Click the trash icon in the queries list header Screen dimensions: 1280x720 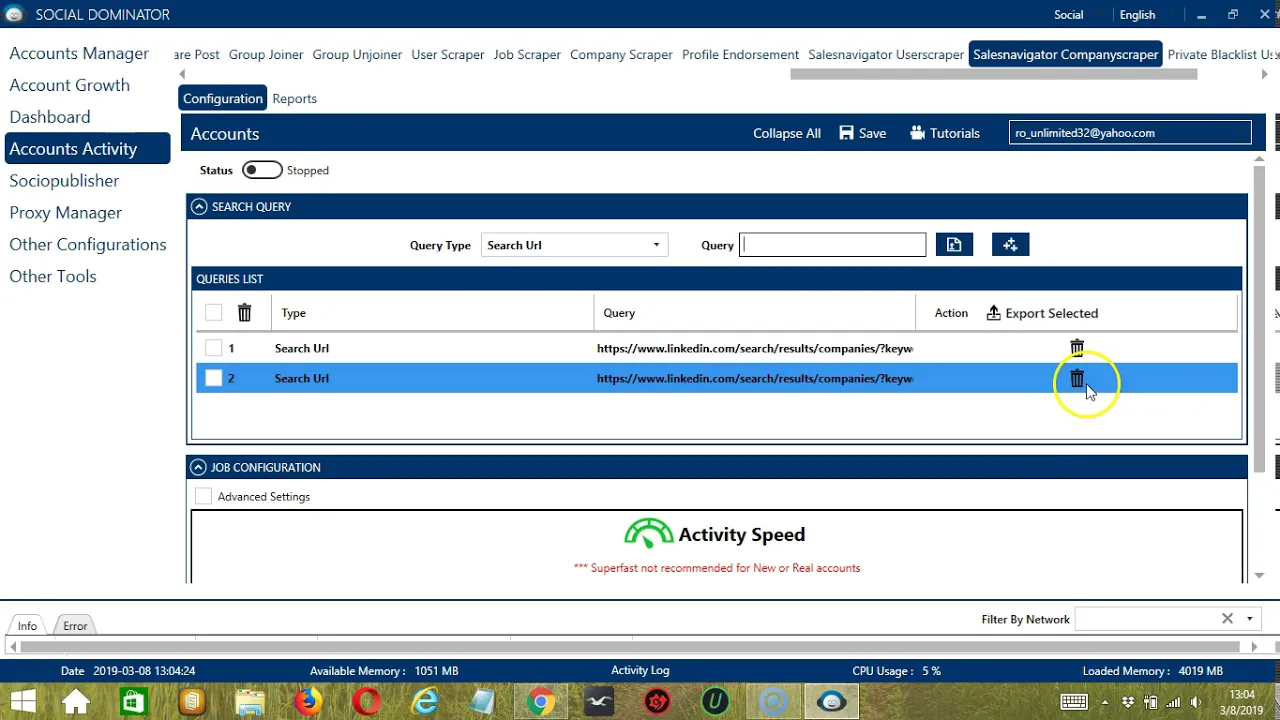[x=244, y=313]
